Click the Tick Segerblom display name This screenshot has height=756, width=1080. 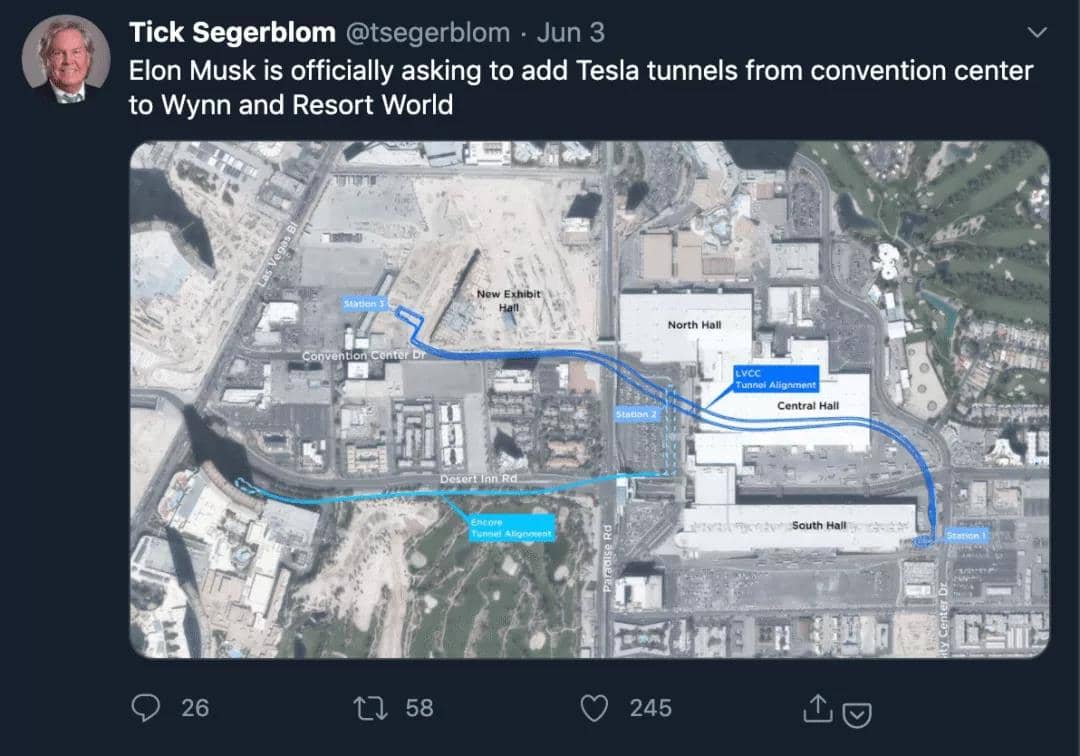coord(232,33)
